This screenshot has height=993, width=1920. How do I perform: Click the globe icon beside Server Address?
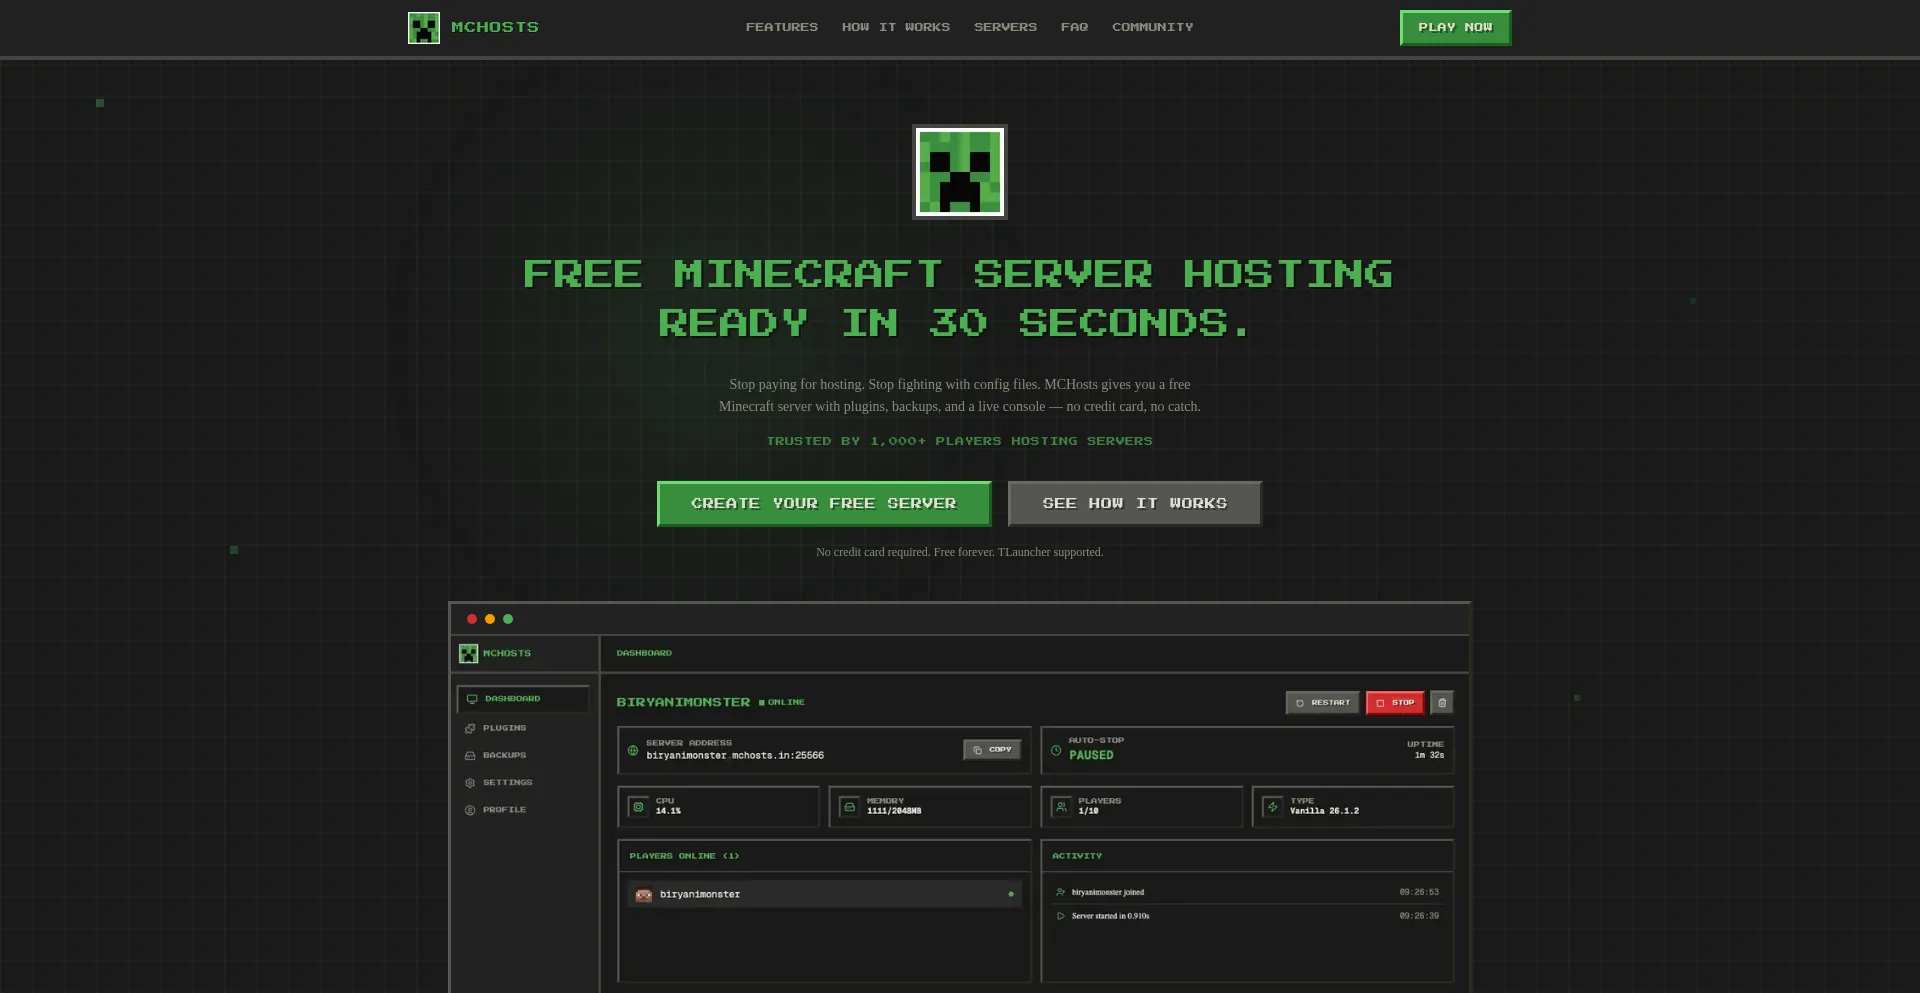coord(633,750)
